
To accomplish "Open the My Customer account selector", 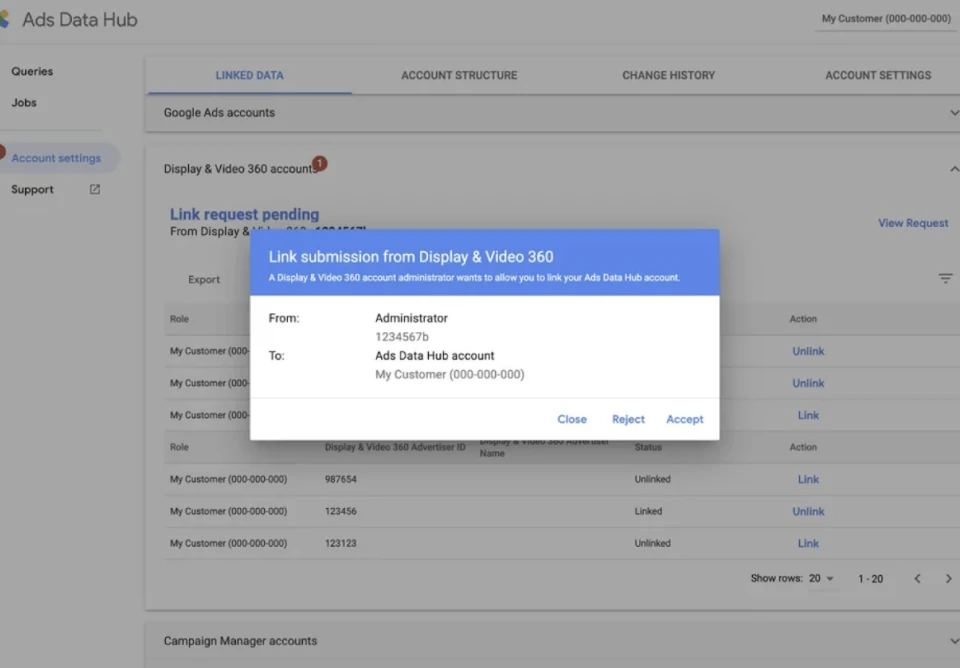I will pos(886,19).
